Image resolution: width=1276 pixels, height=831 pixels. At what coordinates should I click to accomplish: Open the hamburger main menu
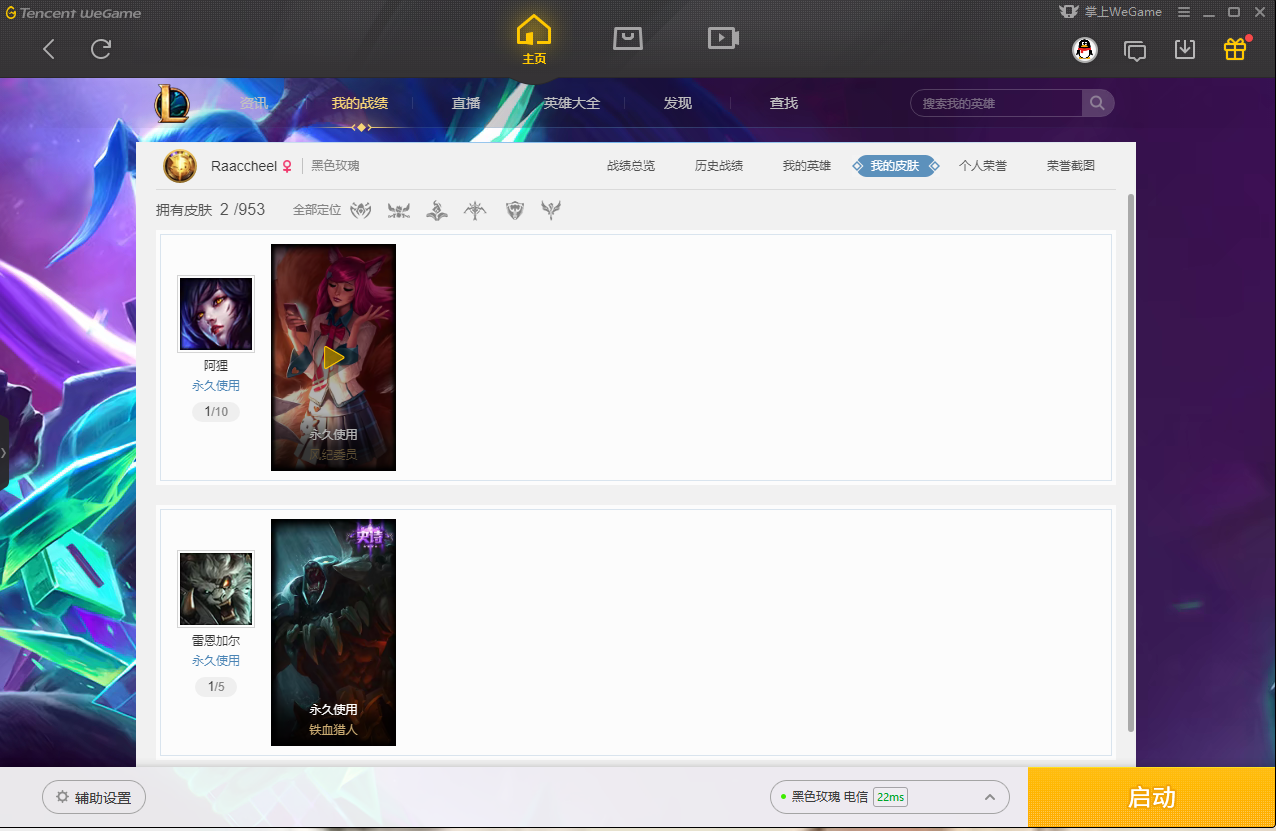point(1184,12)
